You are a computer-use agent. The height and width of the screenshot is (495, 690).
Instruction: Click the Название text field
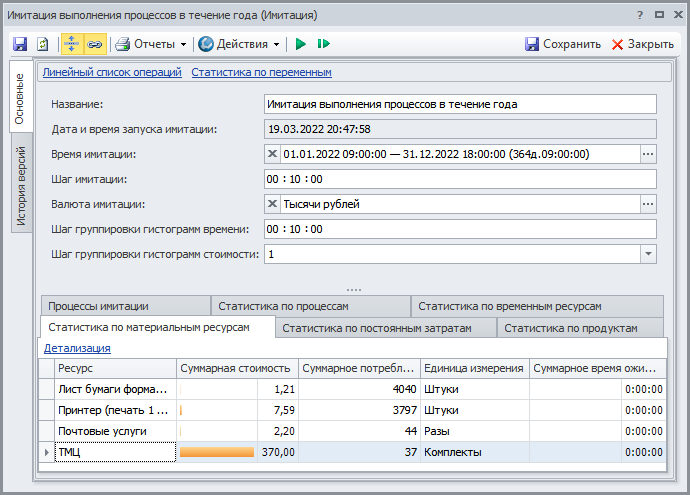459,104
